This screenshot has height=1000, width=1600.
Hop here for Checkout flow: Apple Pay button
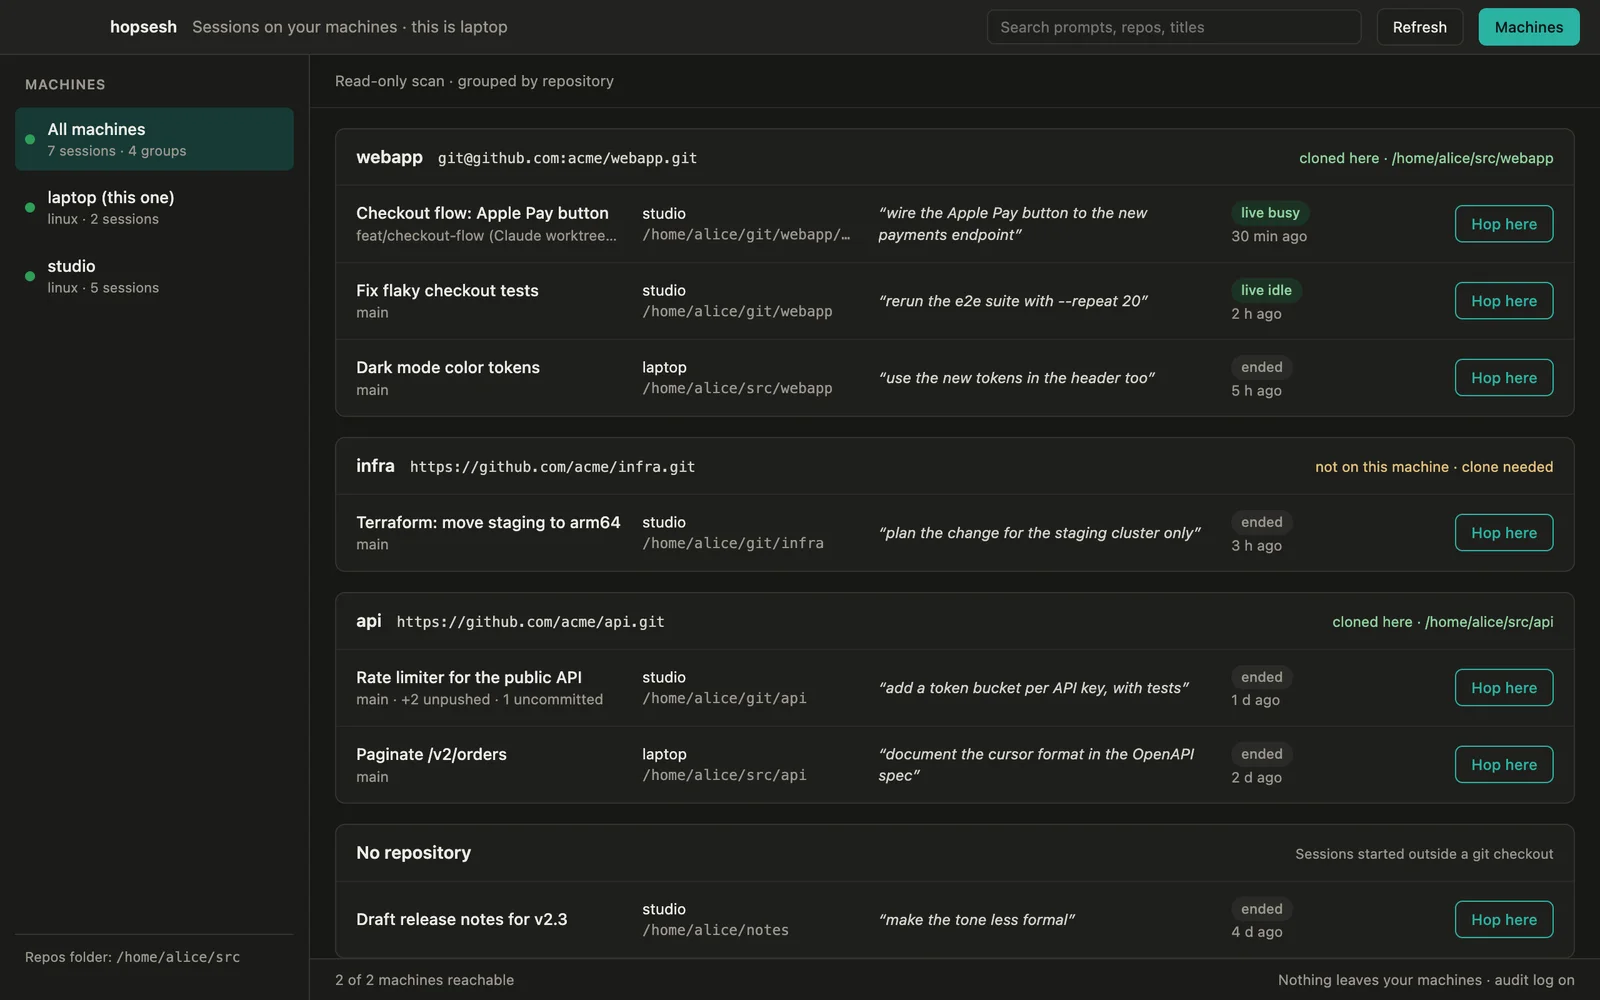[x=1503, y=224]
